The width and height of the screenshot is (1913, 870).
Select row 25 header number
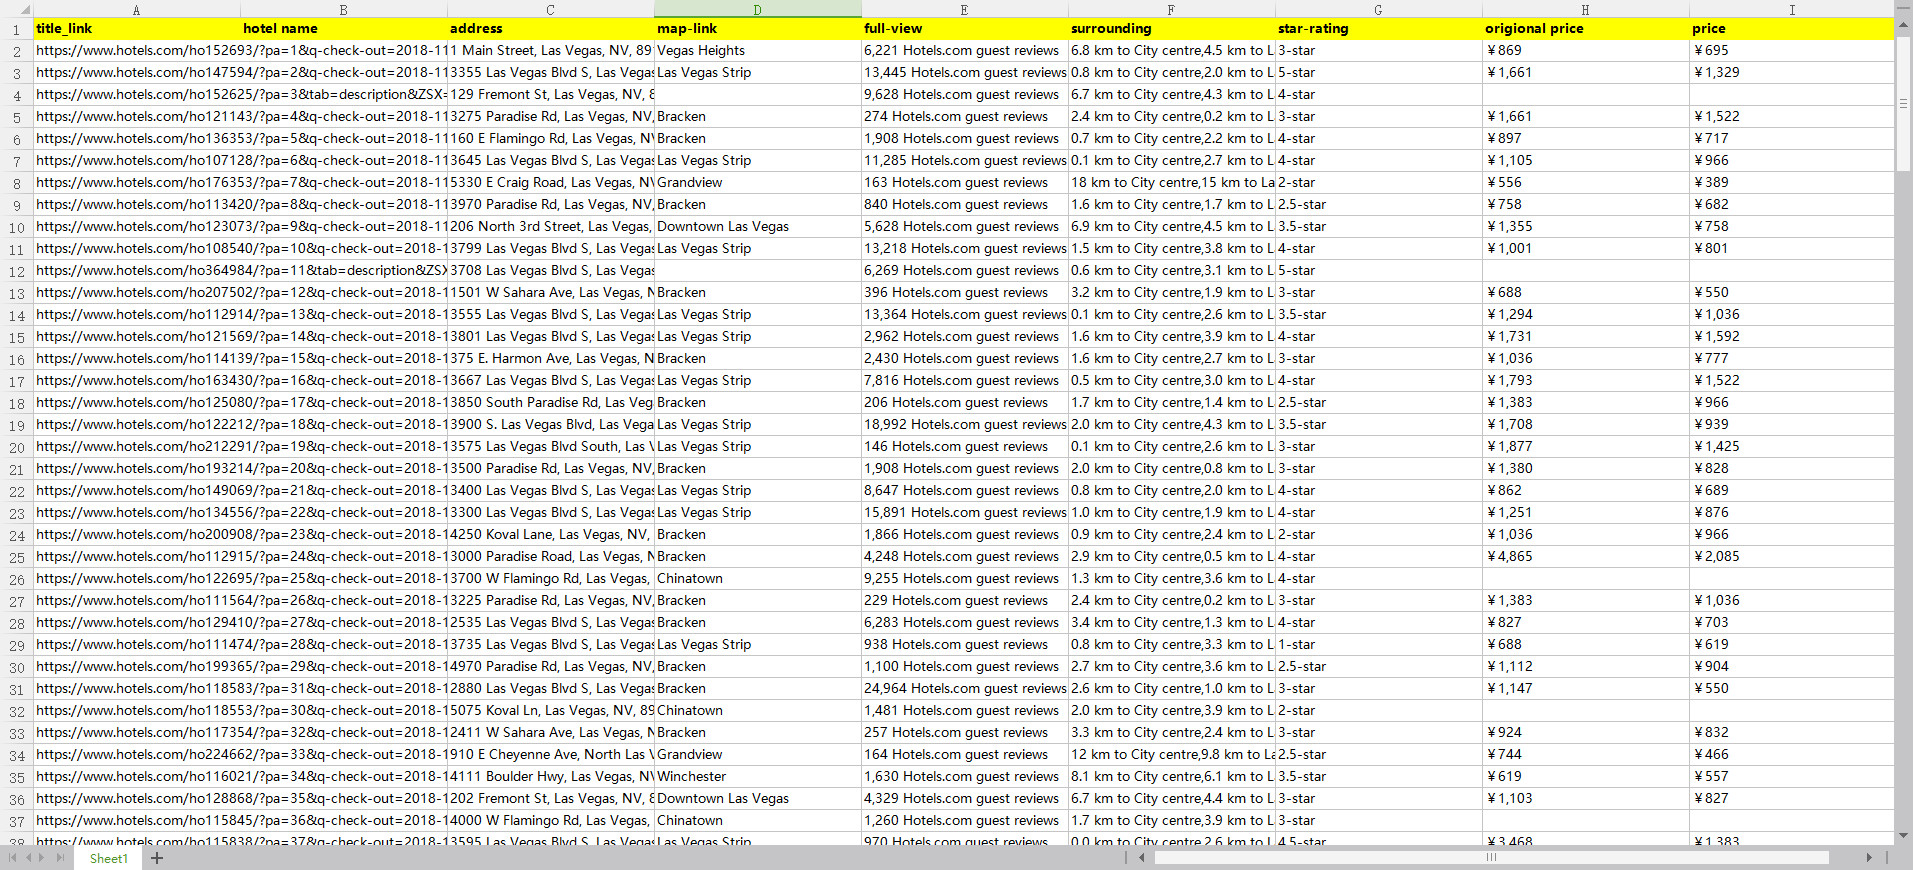tap(17, 557)
